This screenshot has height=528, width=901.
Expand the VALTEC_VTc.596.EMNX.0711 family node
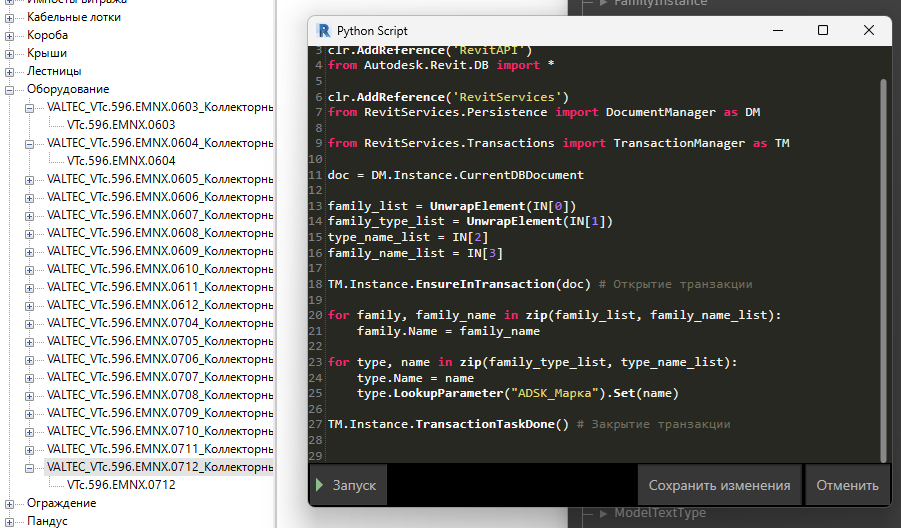click(x=29, y=450)
